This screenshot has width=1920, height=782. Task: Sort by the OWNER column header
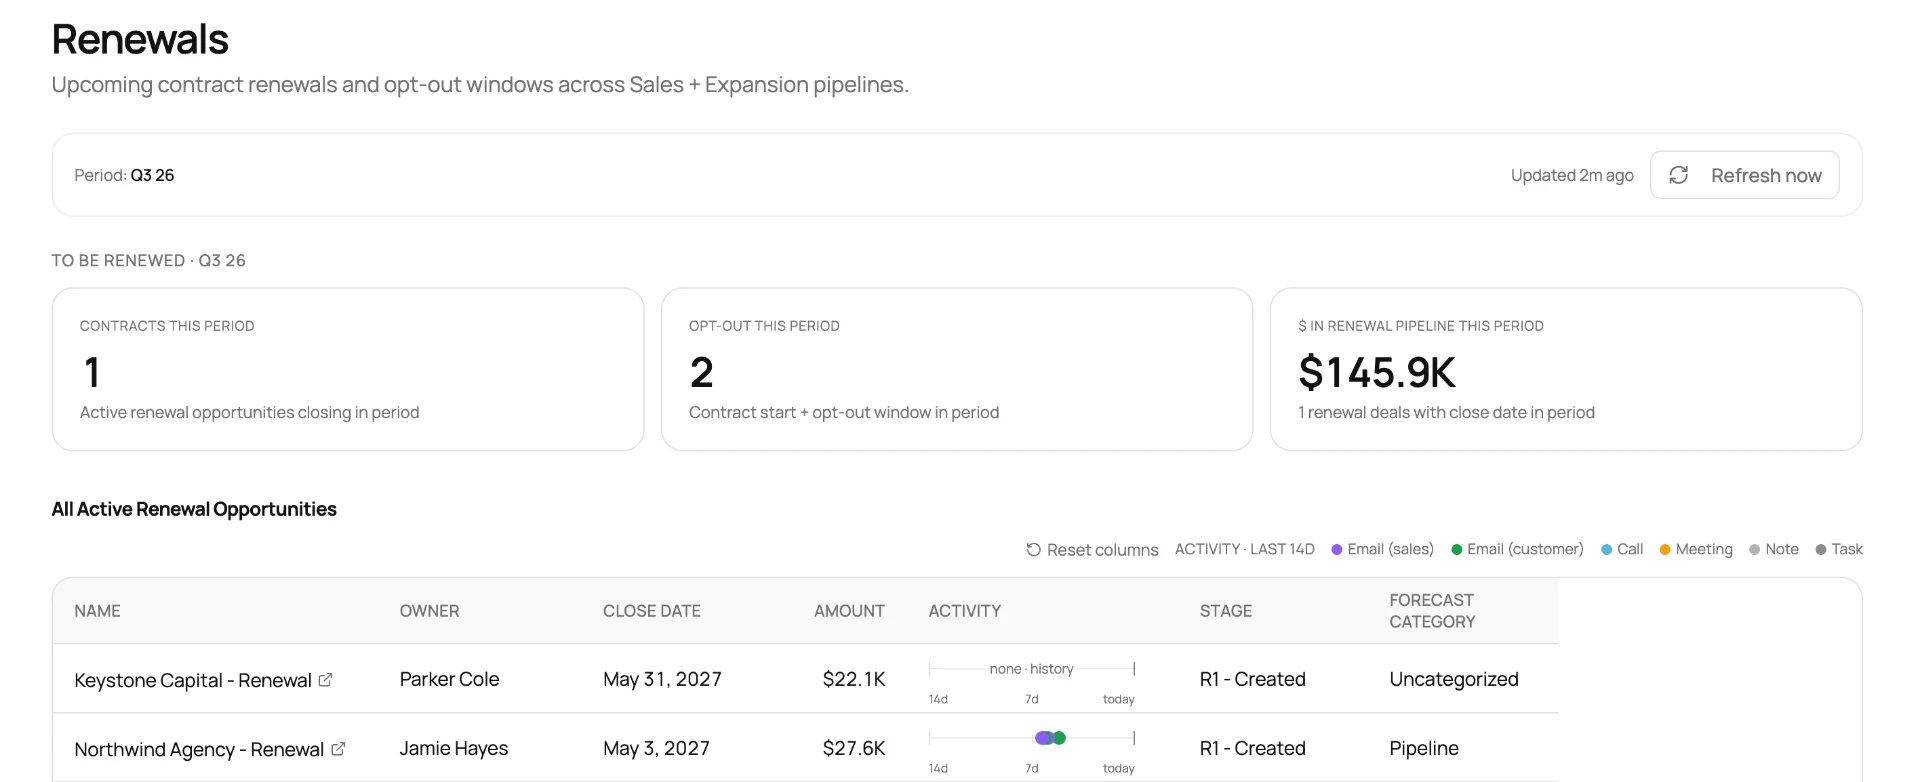[429, 611]
